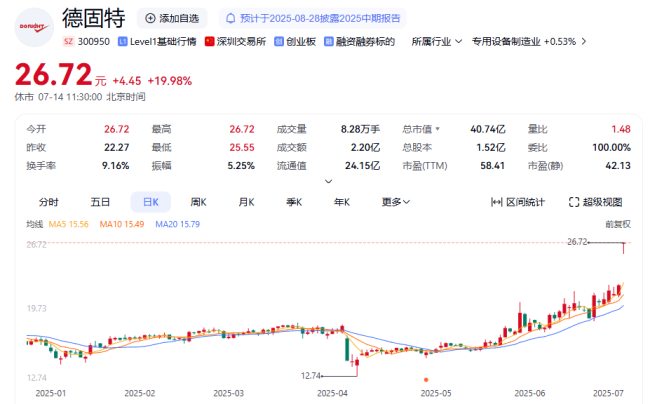The width and height of the screenshot is (650, 404).
Task: Open 区间统计 range statistics tool
Action: pyautogui.click(x=518, y=202)
